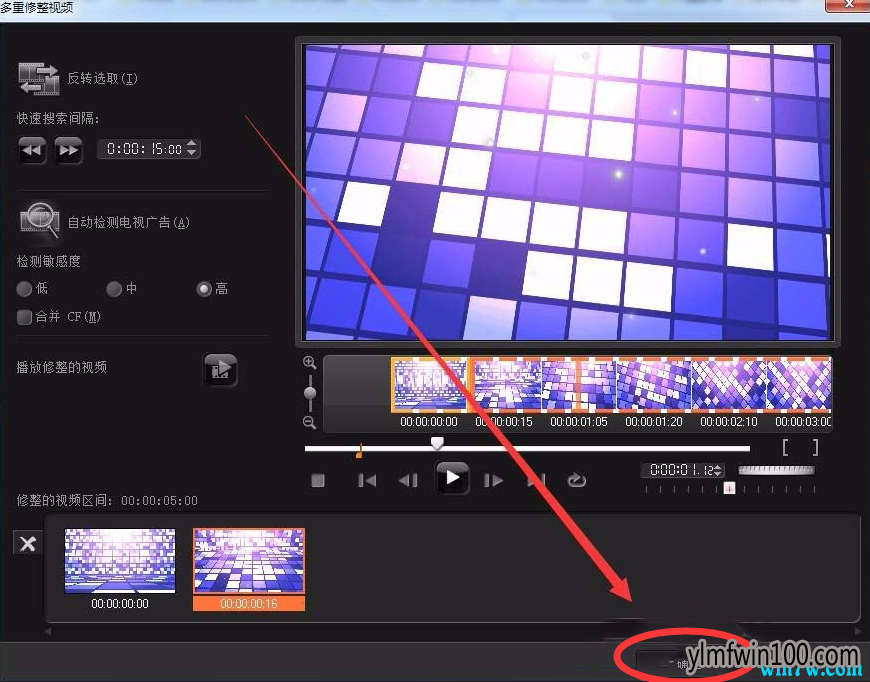Stop the preview playback

pos(318,480)
